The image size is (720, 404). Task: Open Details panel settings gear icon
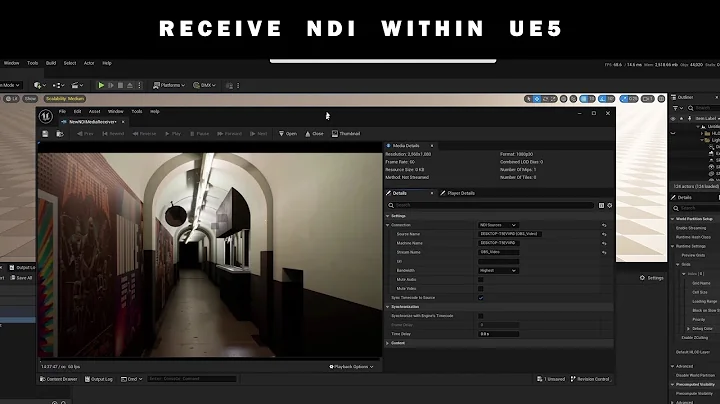point(609,205)
